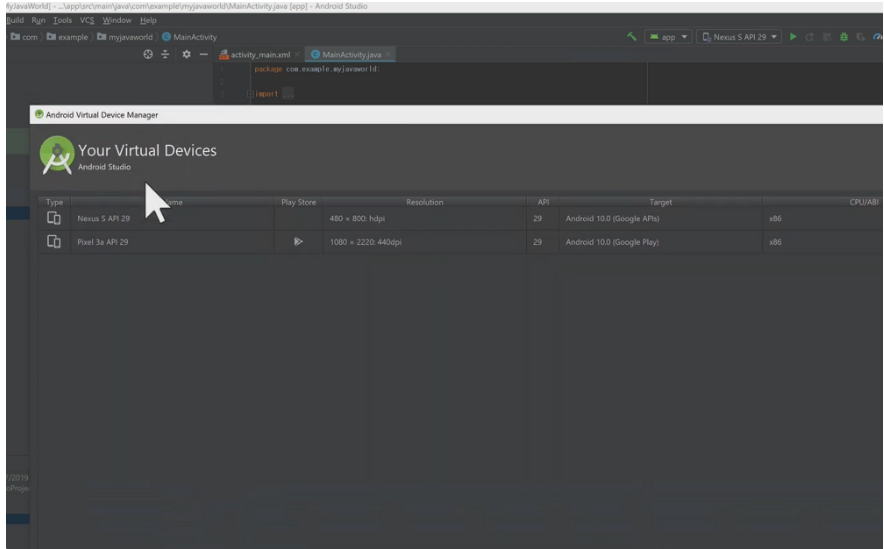Click the Make Project hammer icon
Image resolution: width=884 pixels, height=549 pixels.
click(x=631, y=37)
